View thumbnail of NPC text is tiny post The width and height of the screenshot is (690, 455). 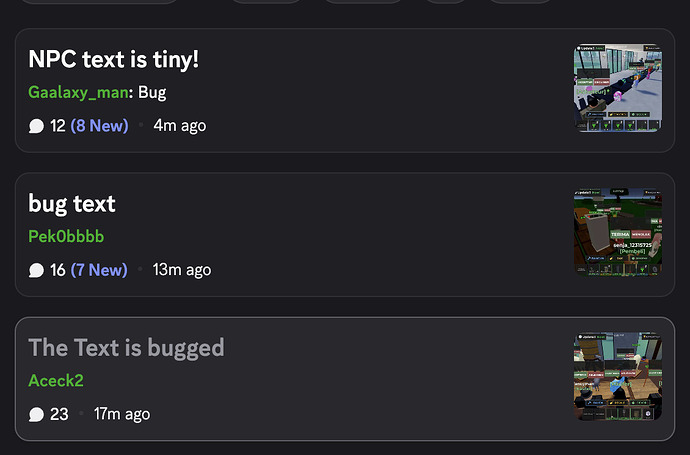coord(618,88)
